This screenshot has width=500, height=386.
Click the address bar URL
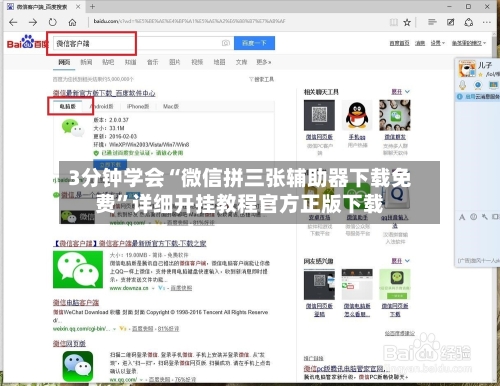click(189, 21)
